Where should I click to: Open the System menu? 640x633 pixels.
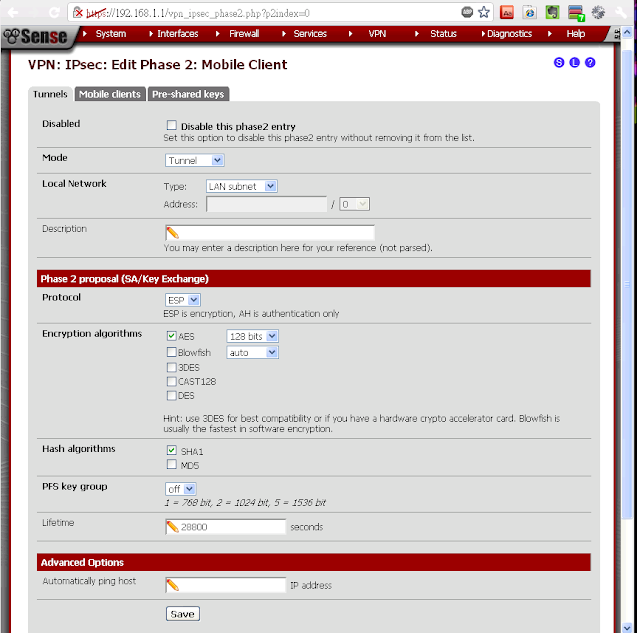tap(111, 34)
